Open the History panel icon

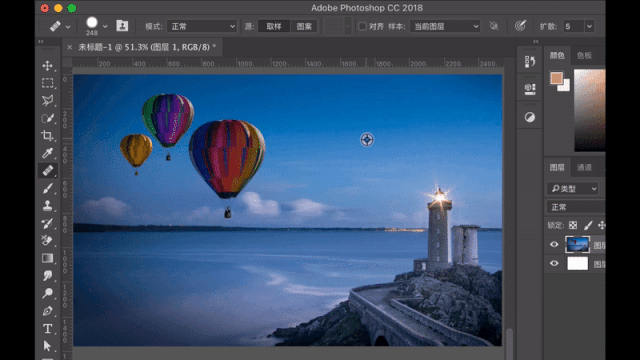coord(530,62)
